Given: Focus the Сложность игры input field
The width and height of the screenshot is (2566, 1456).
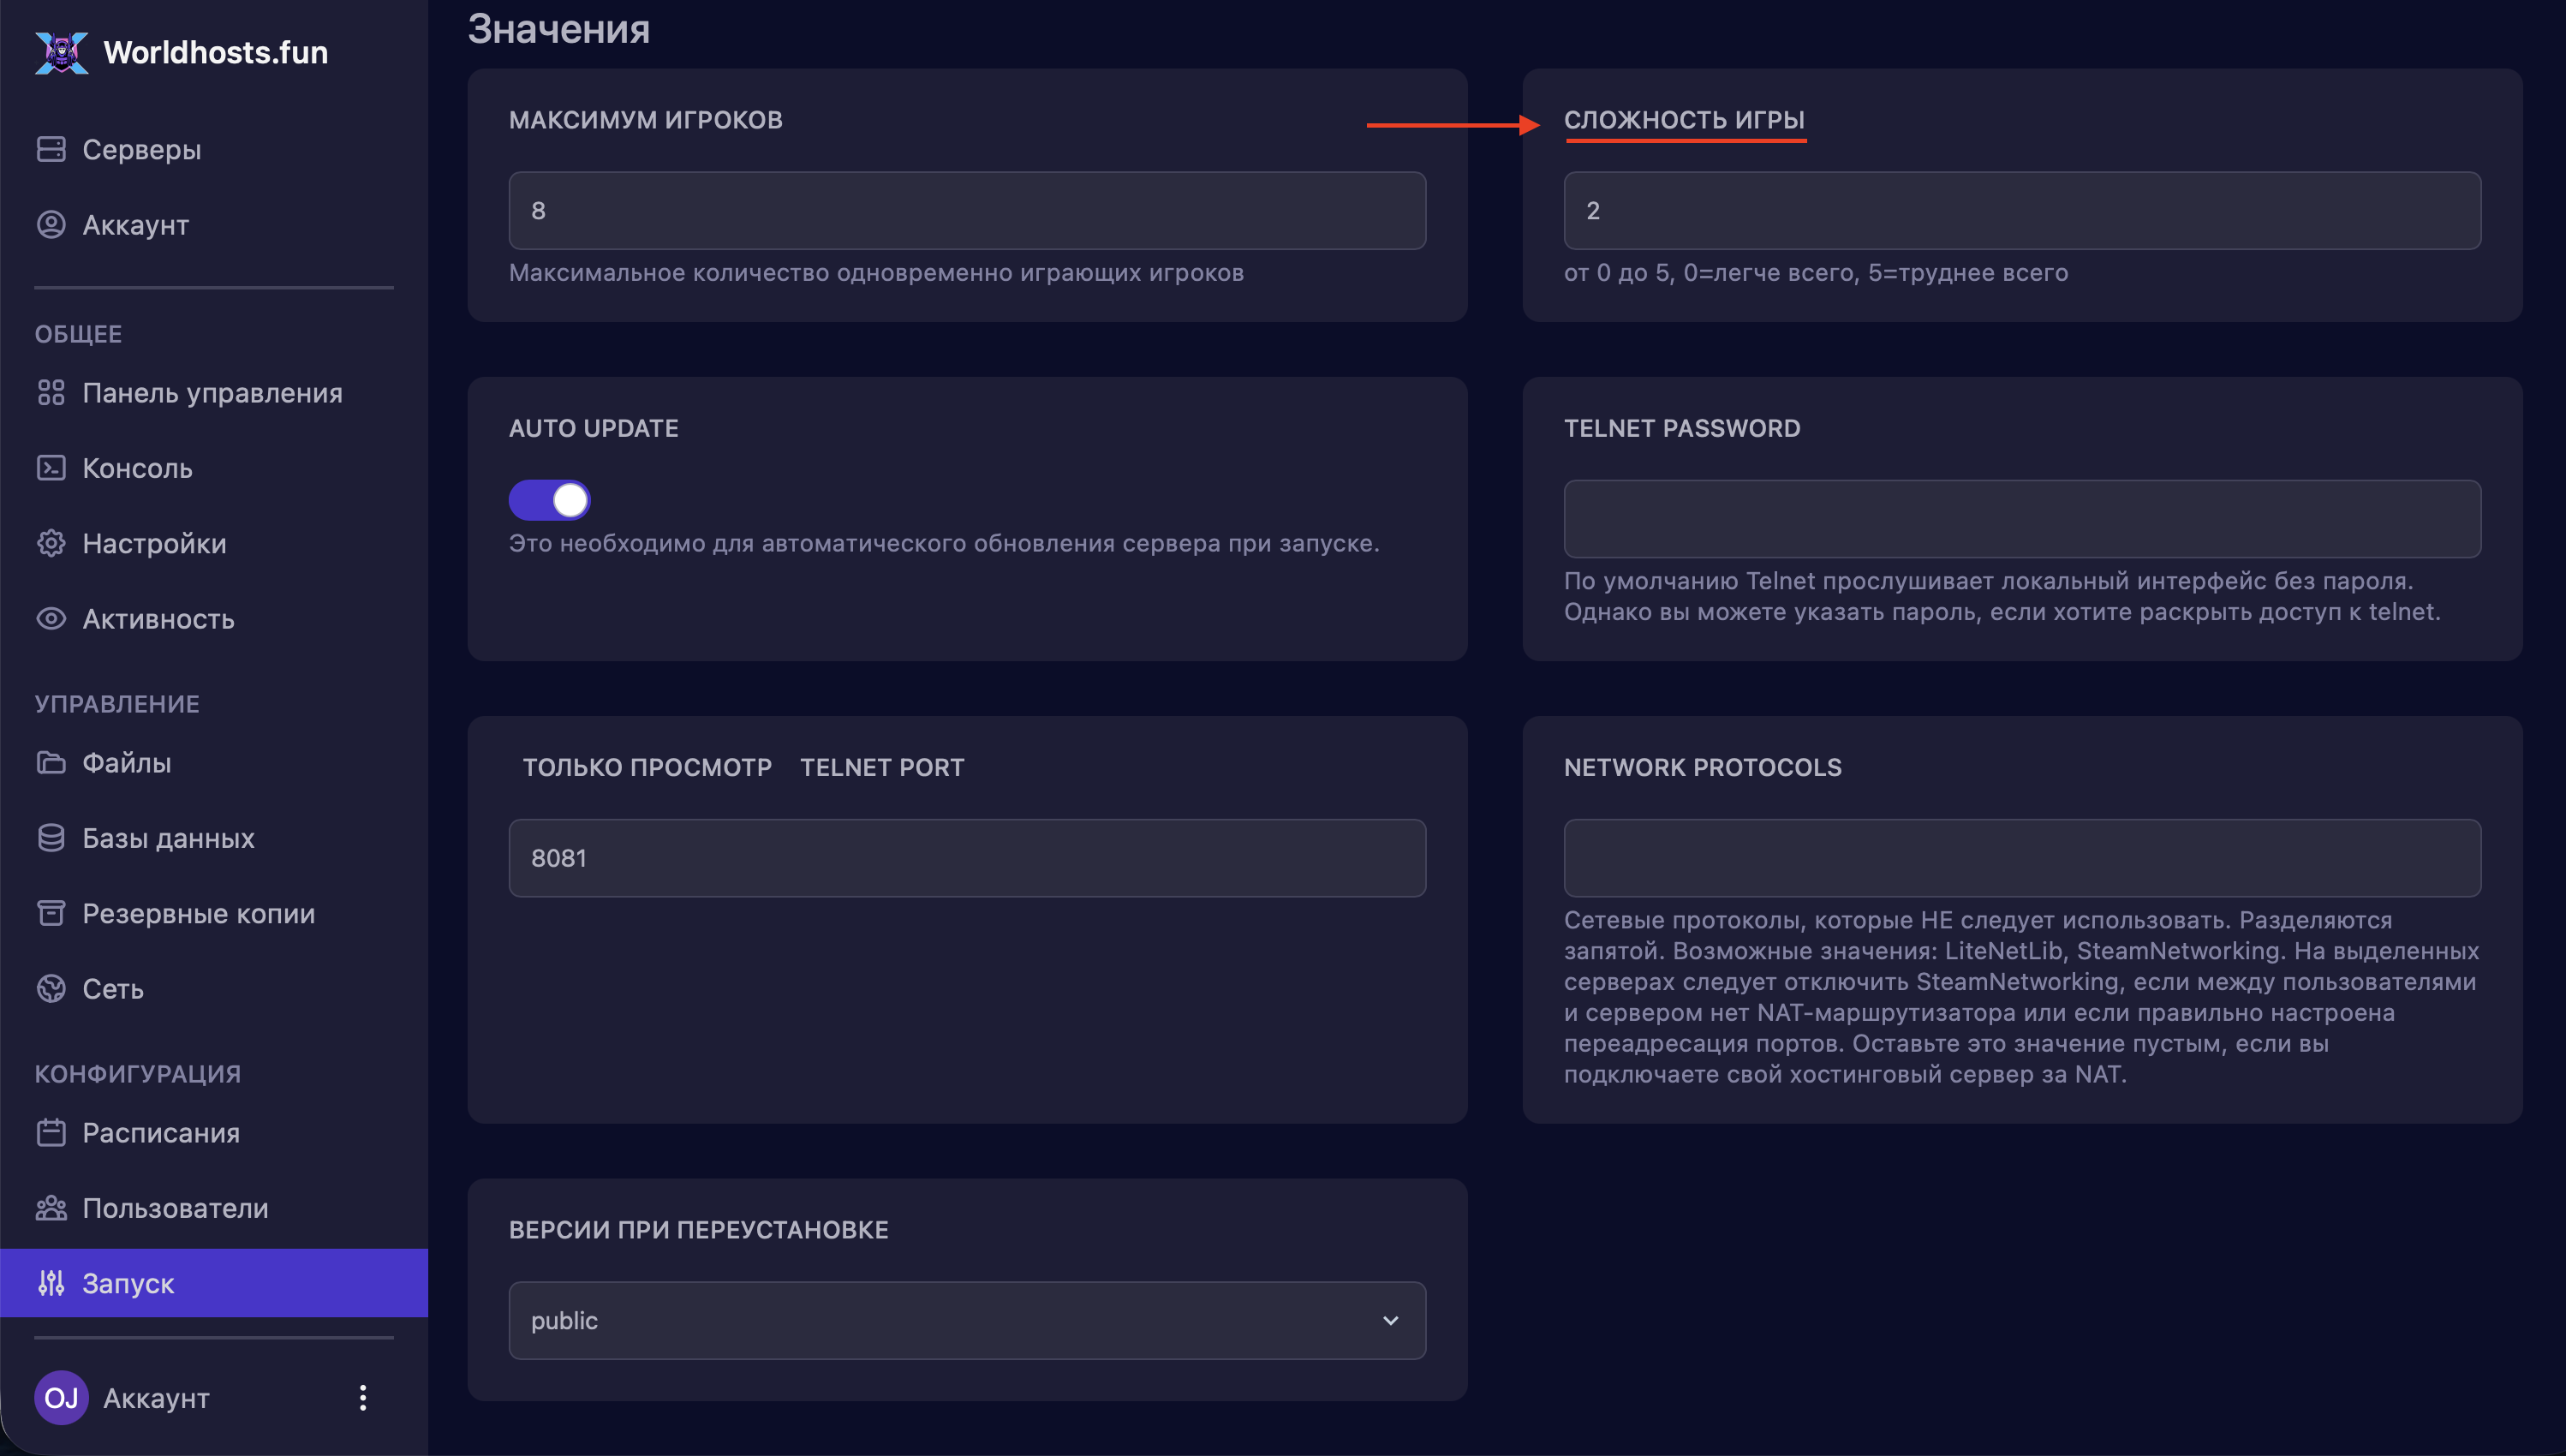Looking at the screenshot, I should (2021, 211).
